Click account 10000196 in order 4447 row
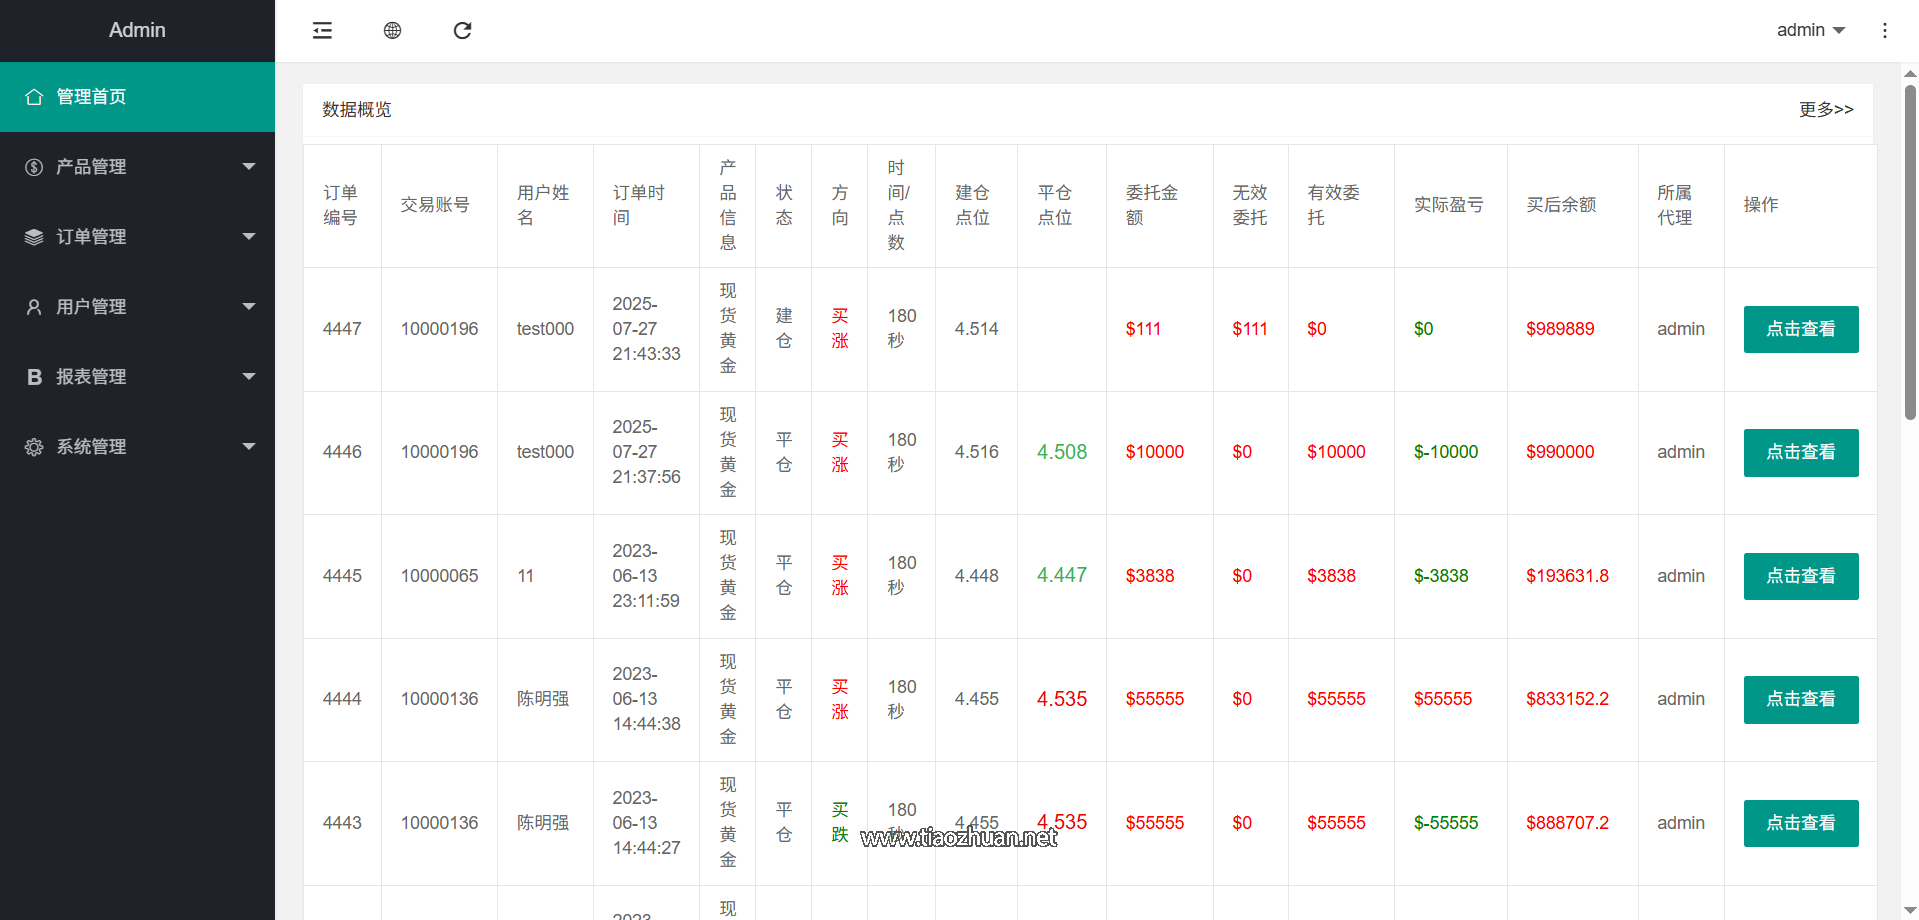The image size is (1919, 920). click(x=439, y=329)
